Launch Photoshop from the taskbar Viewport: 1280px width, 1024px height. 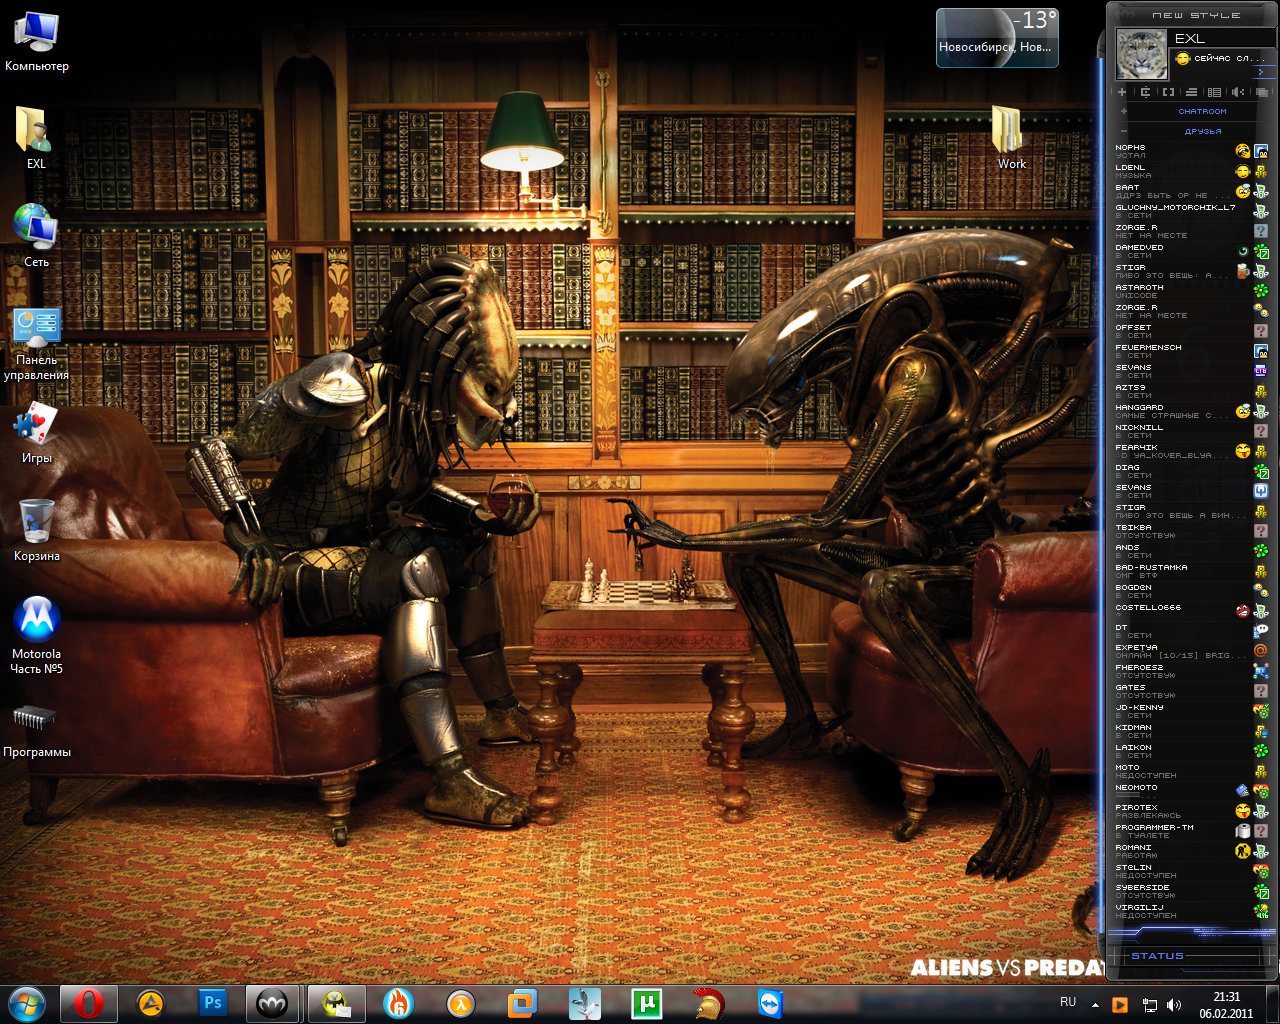212,1003
